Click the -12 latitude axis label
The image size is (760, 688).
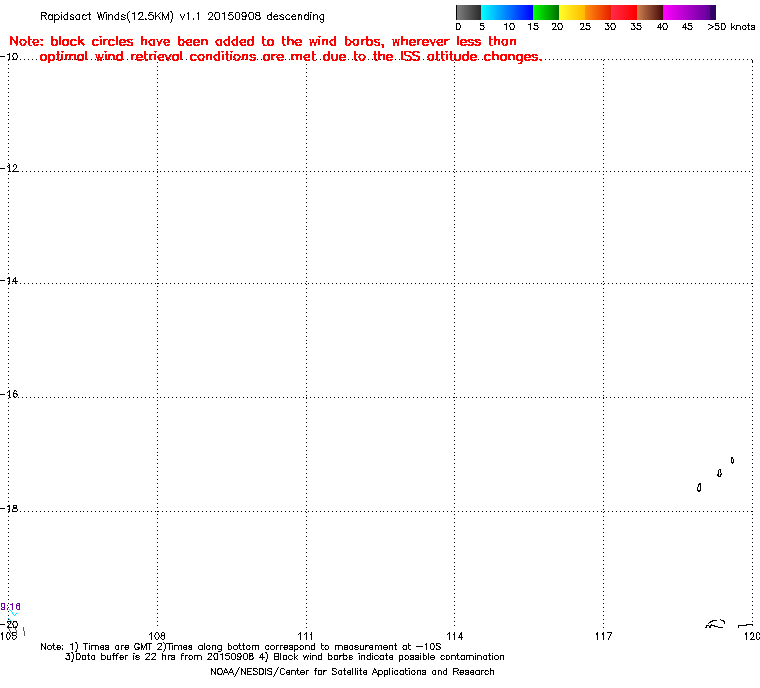pos(10,168)
